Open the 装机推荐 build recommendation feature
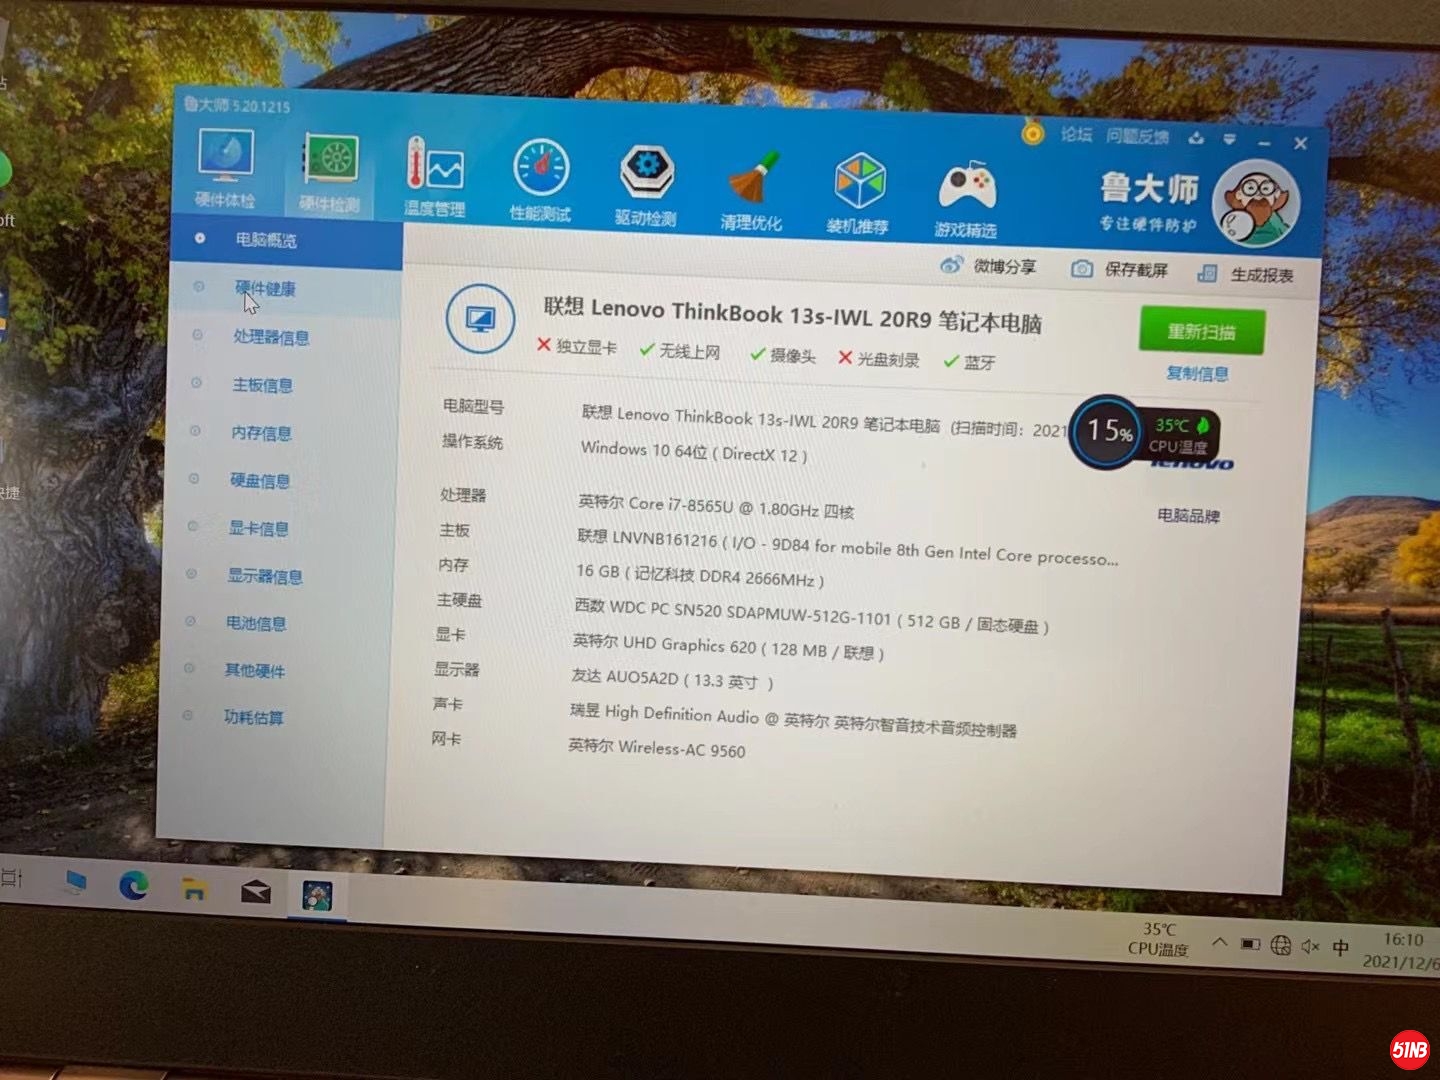The height and width of the screenshot is (1080, 1440). pyautogui.click(x=860, y=180)
